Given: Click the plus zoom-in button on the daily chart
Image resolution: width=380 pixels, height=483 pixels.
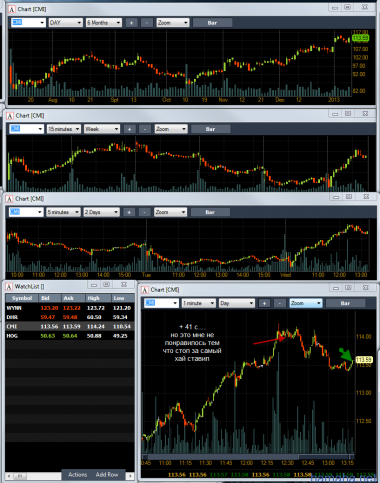Looking at the screenshot, I should [131, 23].
